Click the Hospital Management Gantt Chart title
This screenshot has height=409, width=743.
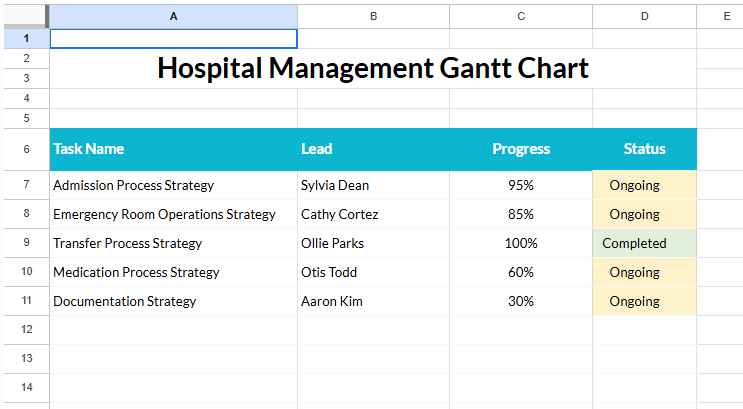(x=373, y=68)
